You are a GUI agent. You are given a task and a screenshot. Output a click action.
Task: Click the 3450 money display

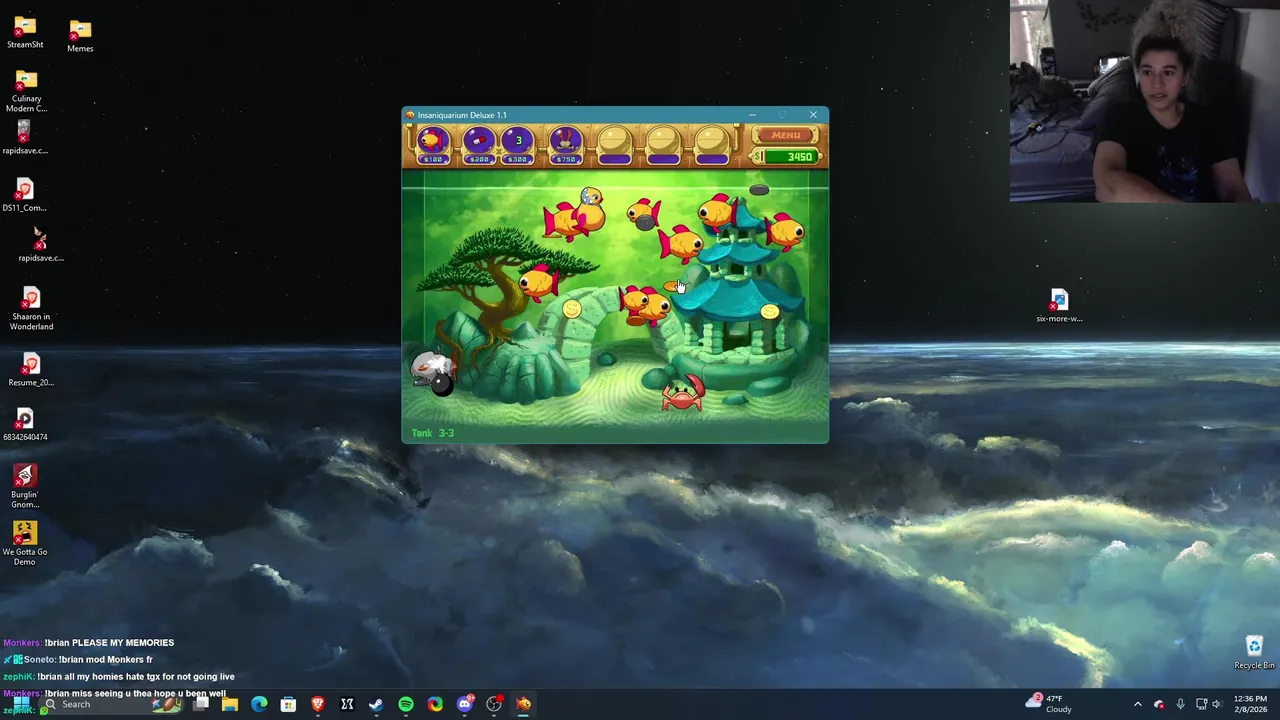(x=790, y=157)
